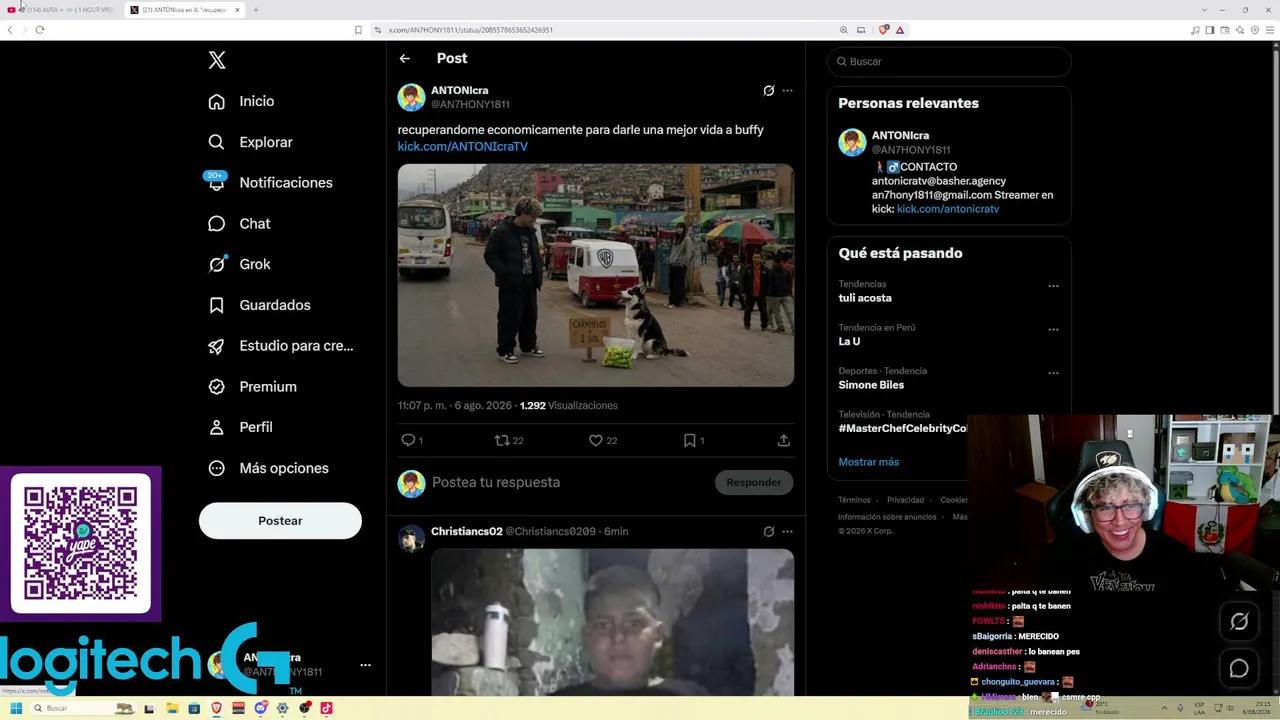This screenshot has width=1280, height=720.
Task: Click the Responder button
Action: pyautogui.click(x=754, y=482)
